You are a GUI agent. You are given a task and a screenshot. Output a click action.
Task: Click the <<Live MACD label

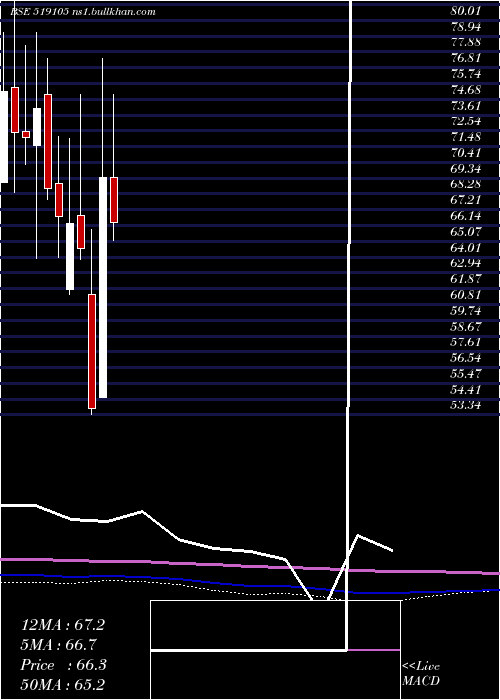pos(421,674)
